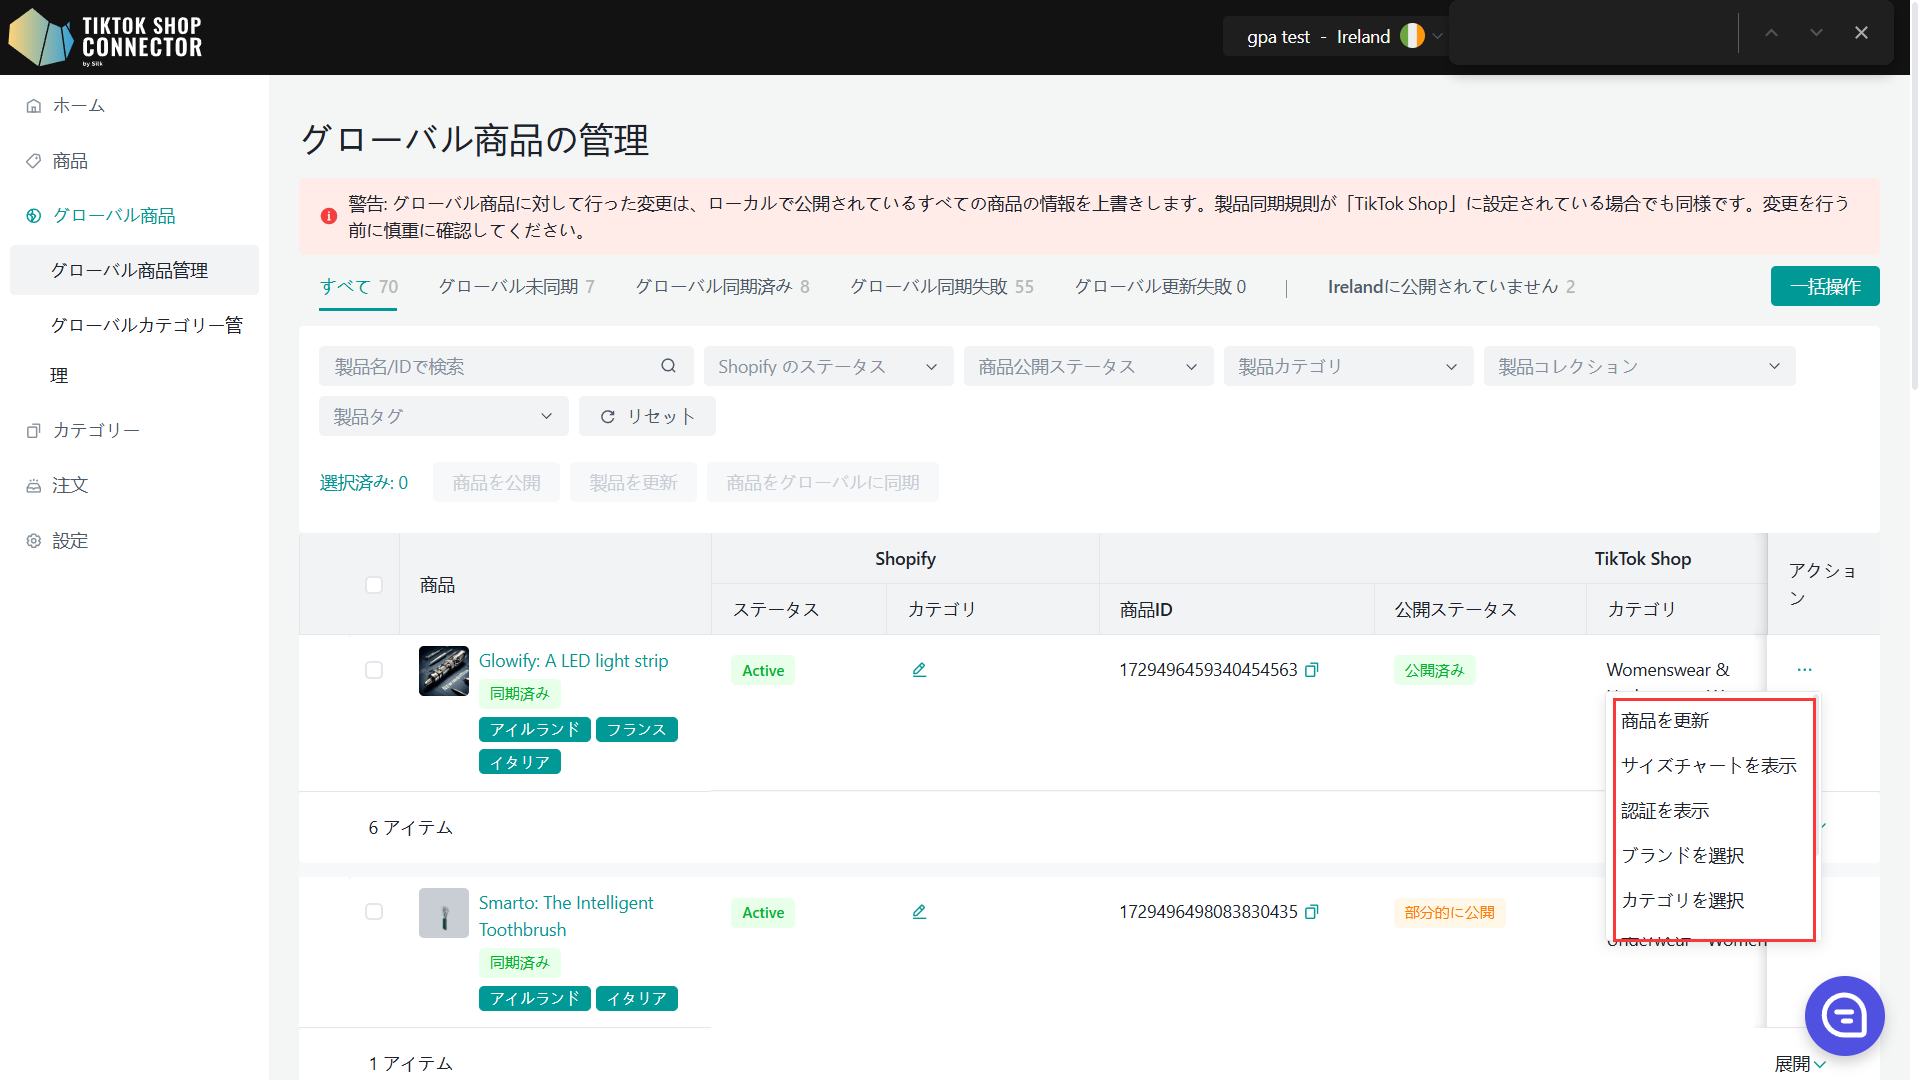
Task: Click the disabled 商品を公開 button
Action: [x=496, y=483]
